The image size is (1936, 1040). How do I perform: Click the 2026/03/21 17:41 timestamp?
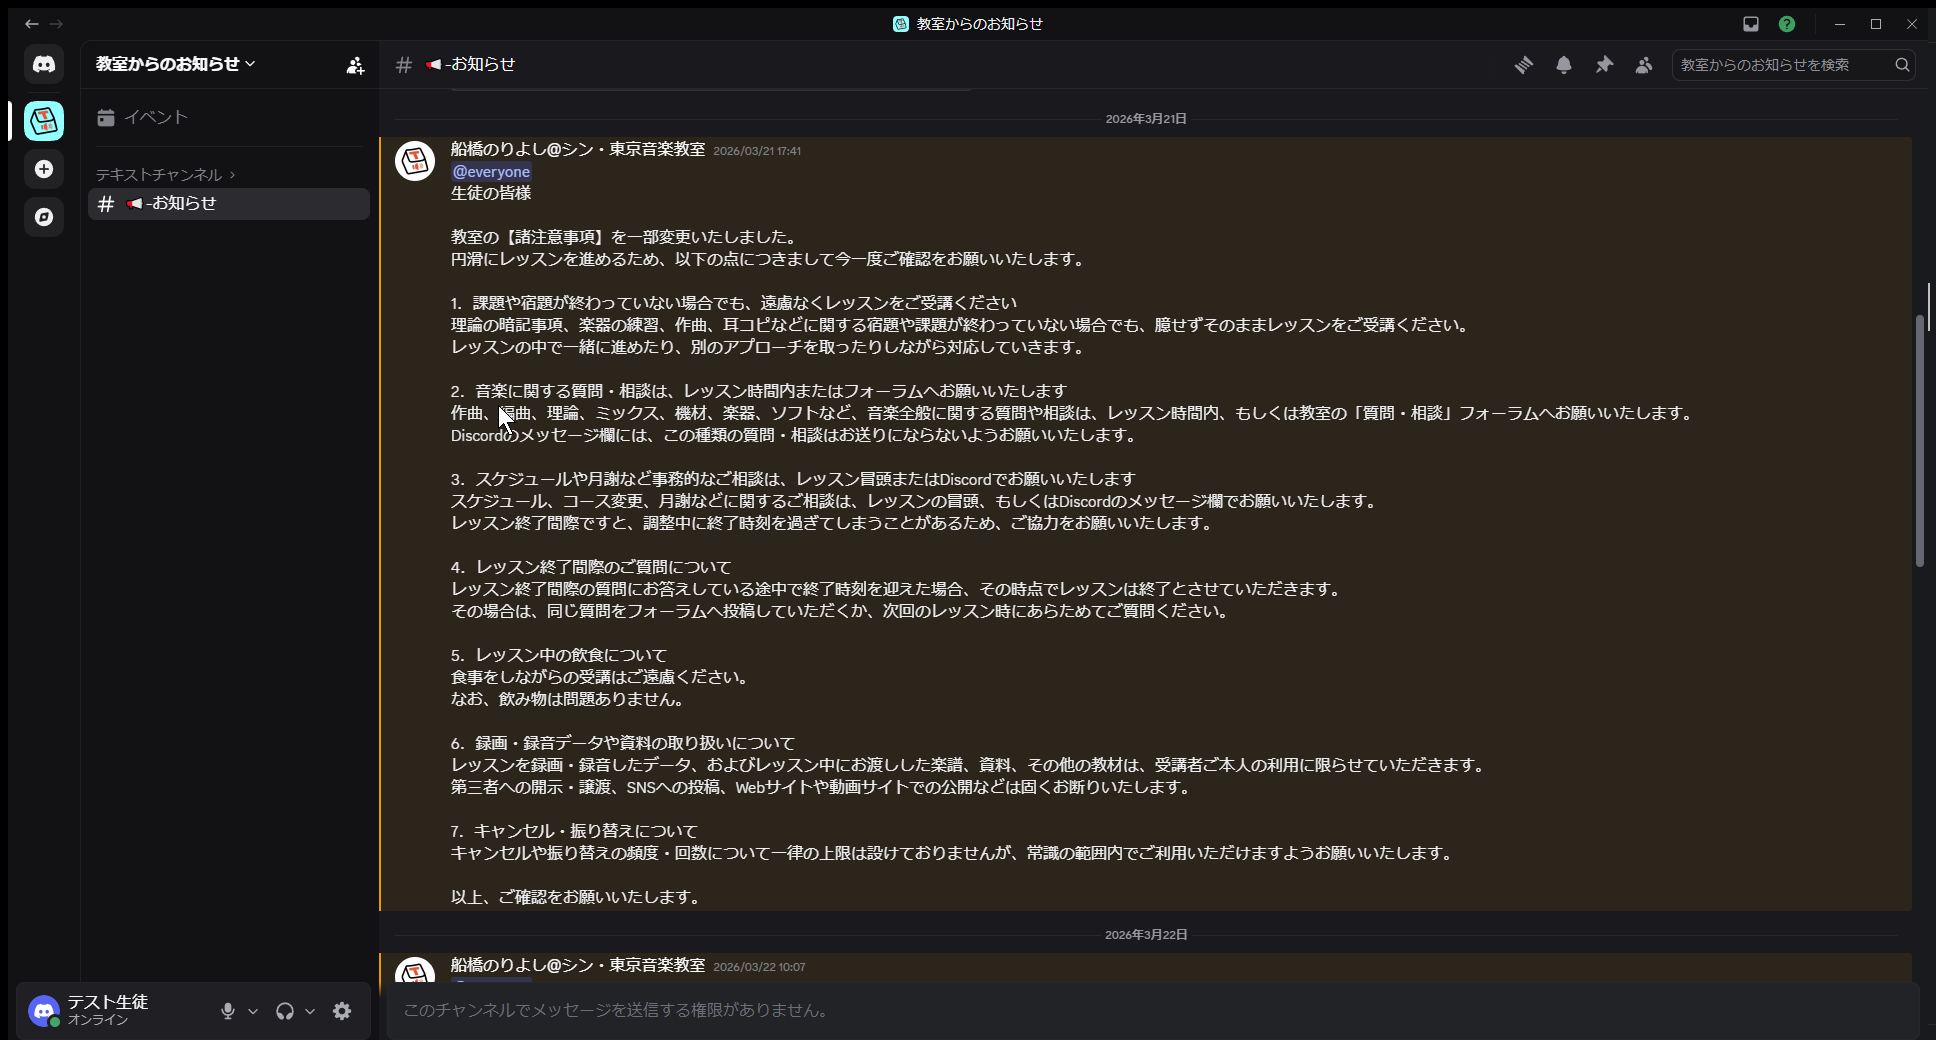[757, 151]
